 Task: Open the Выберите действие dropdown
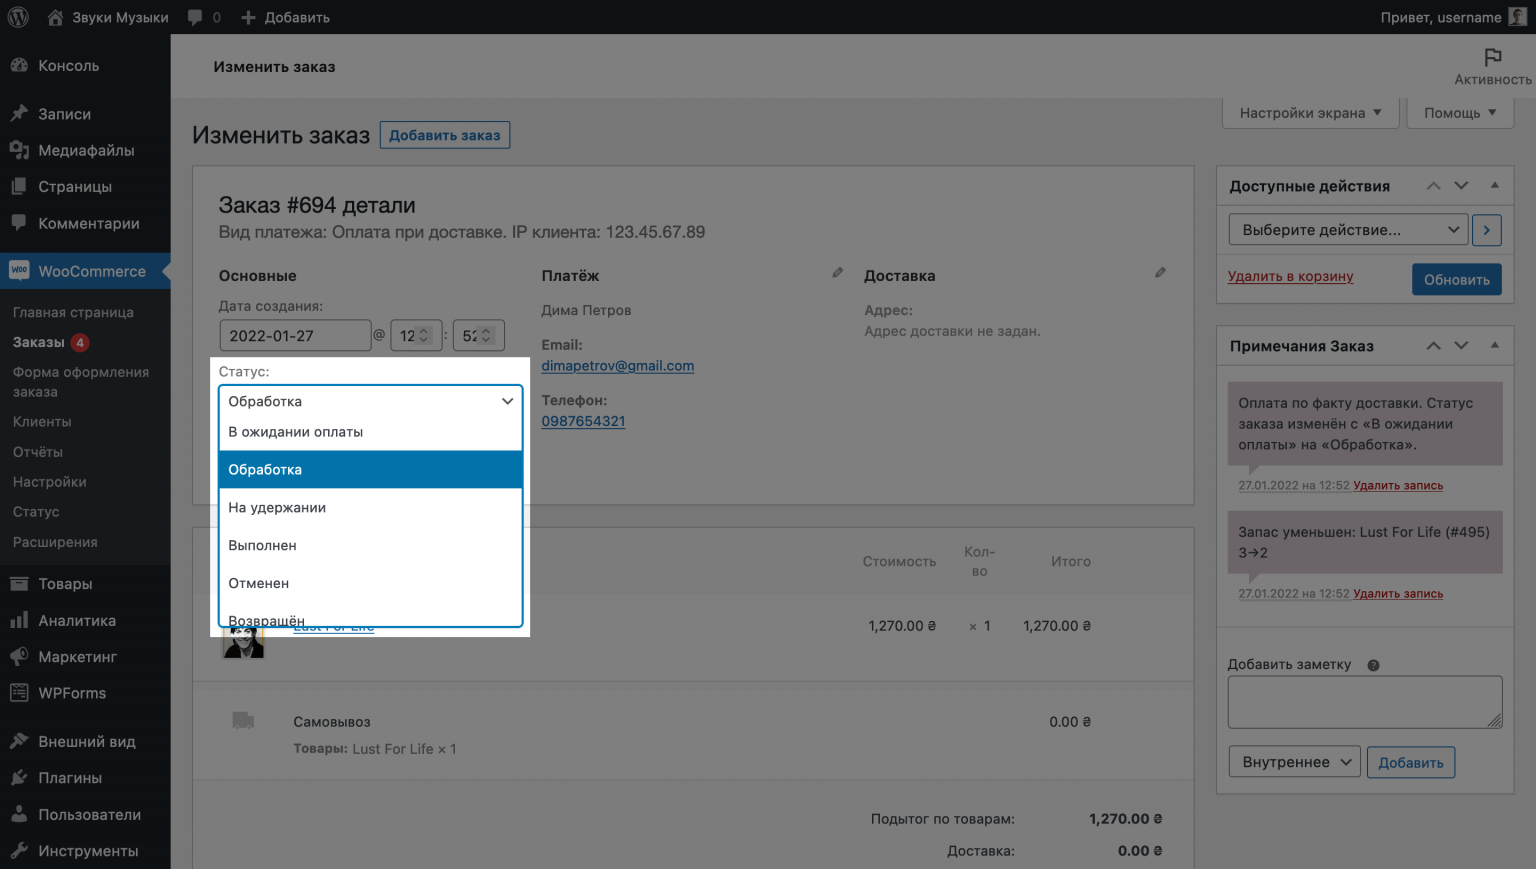coord(1347,229)
